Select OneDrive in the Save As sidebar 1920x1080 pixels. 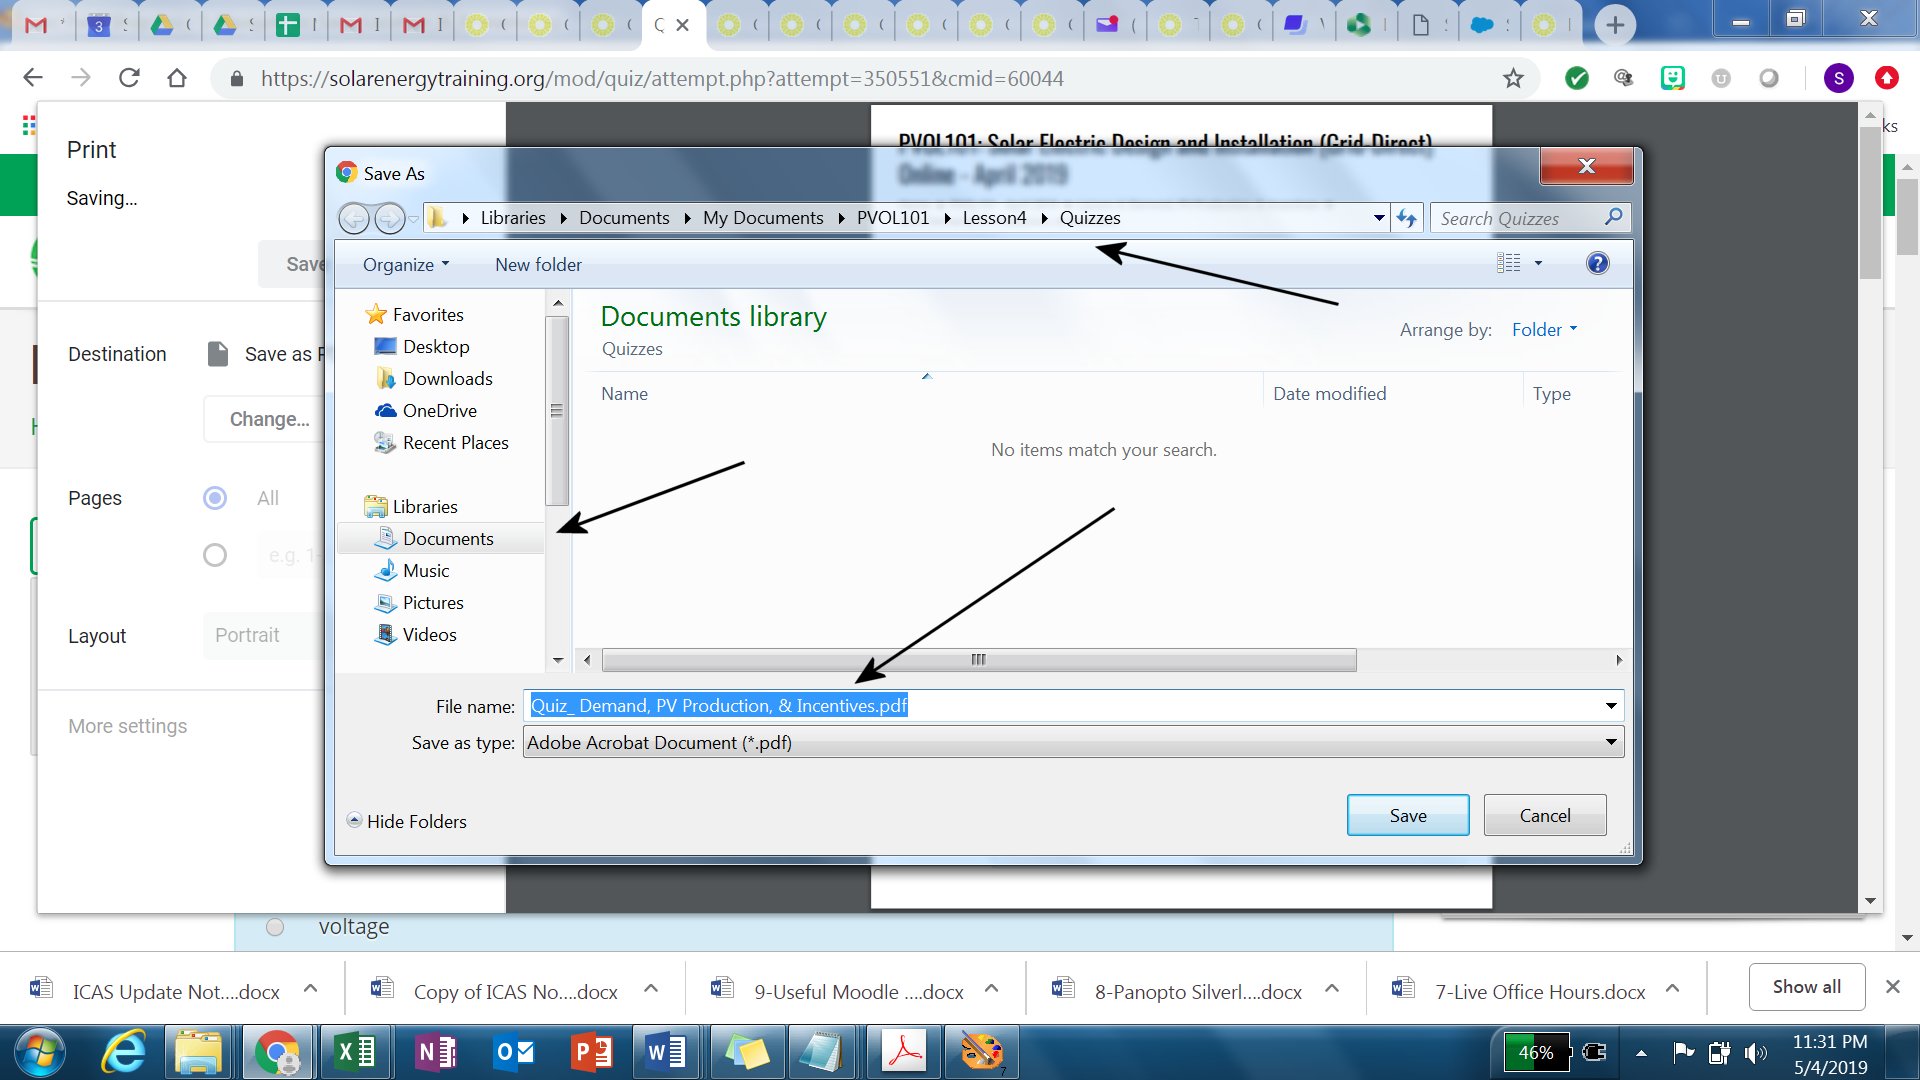(438, 410)
